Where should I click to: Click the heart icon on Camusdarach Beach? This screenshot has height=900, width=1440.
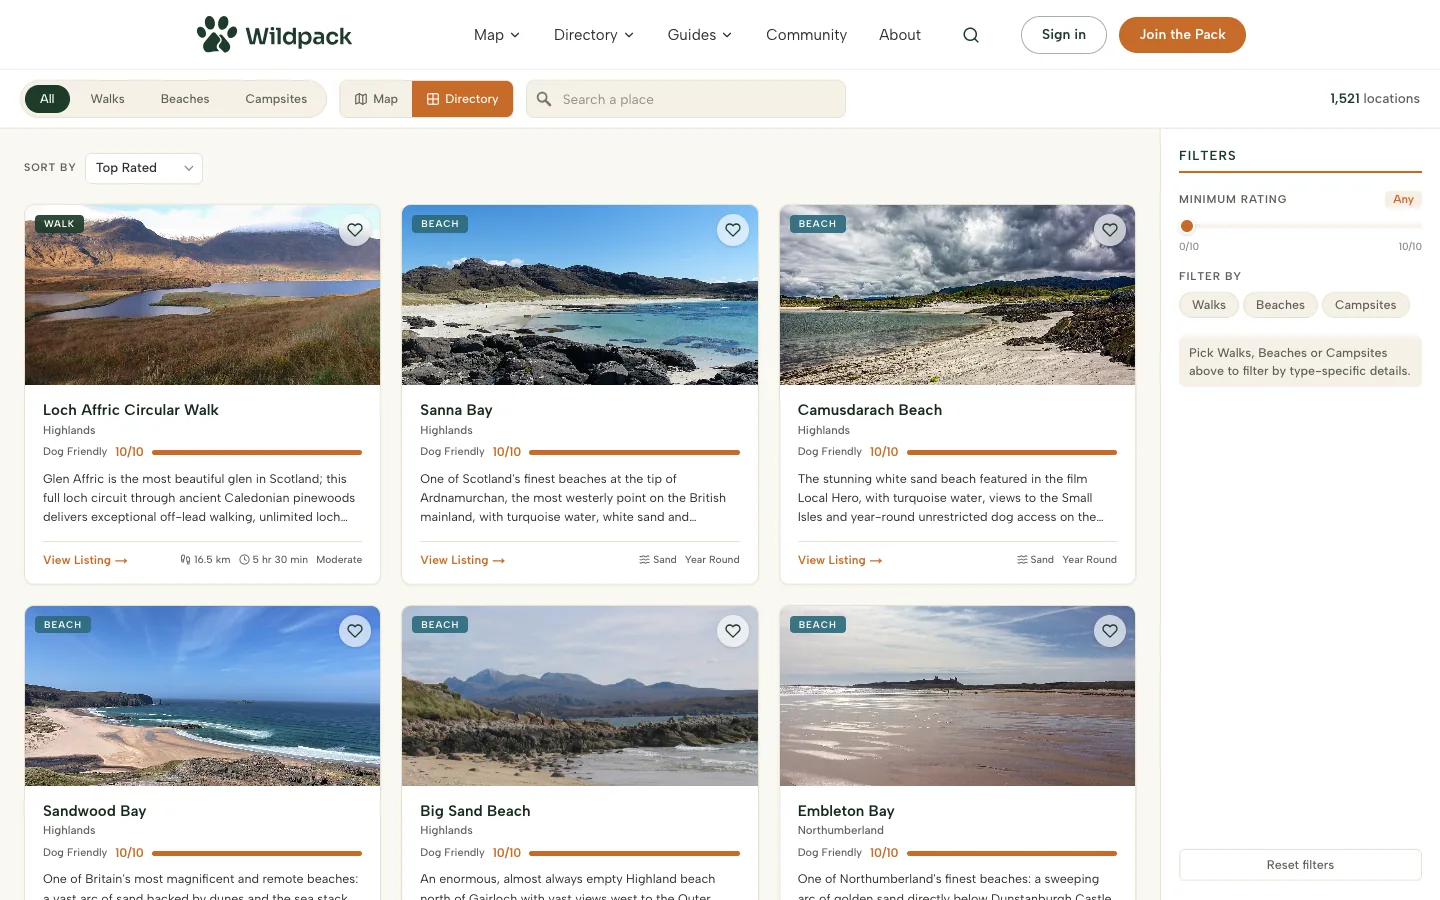coord(1110,230)
